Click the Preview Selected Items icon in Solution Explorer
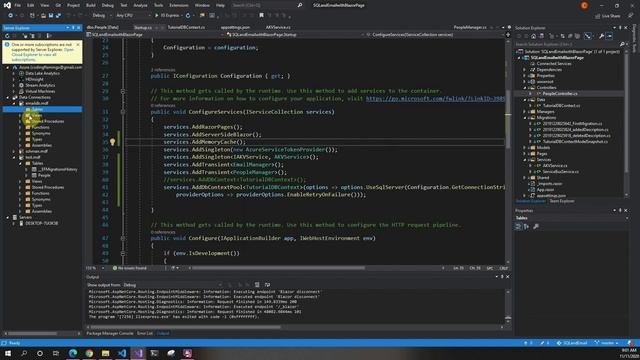 tap(609, 36)
